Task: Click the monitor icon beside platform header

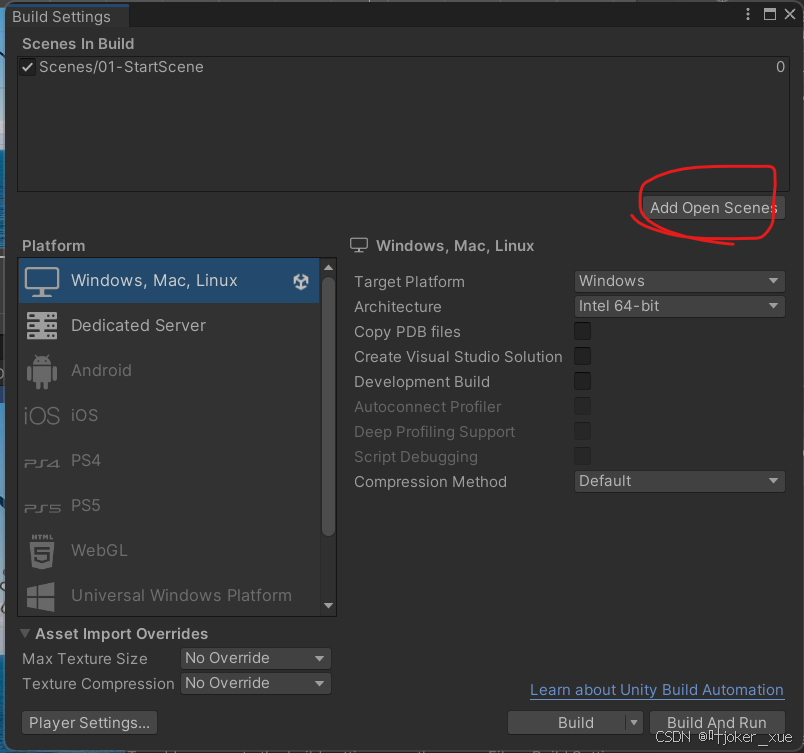Action: tap(359, 245)
